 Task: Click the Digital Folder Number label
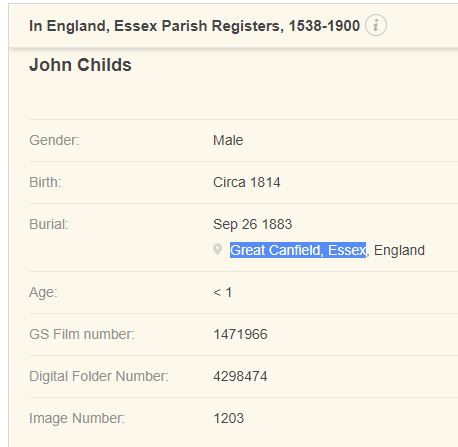99,376
